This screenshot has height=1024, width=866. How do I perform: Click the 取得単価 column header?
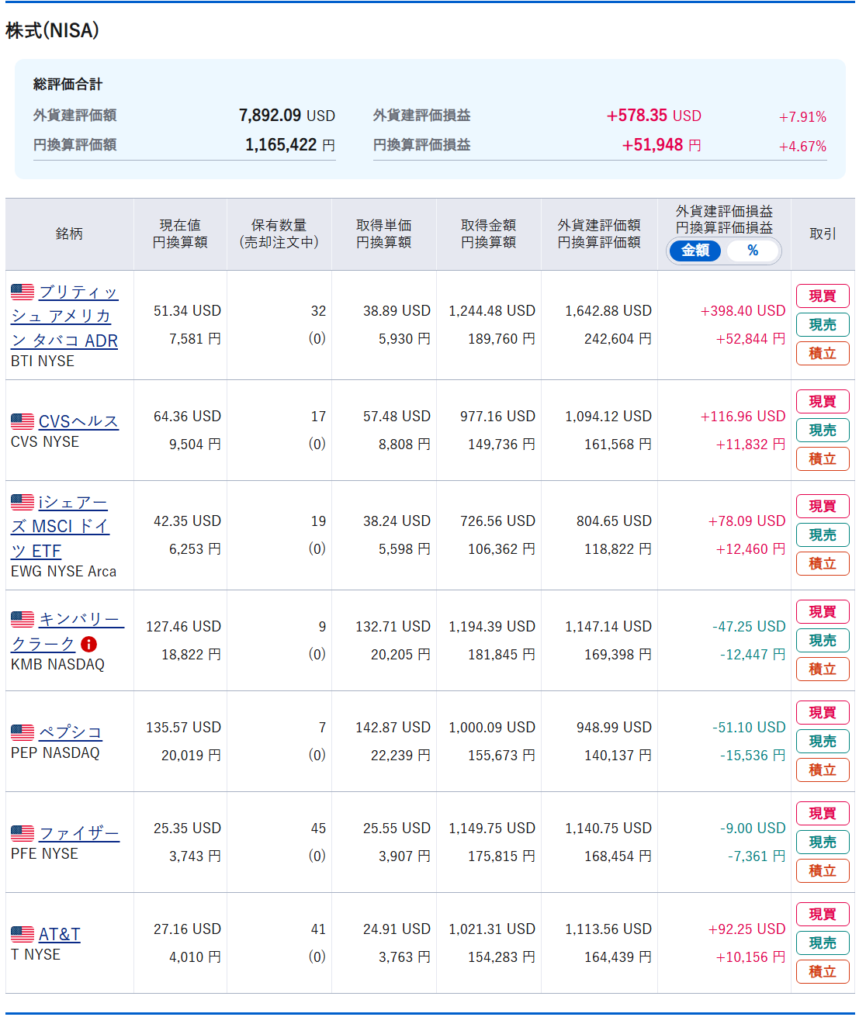[383, 234]
